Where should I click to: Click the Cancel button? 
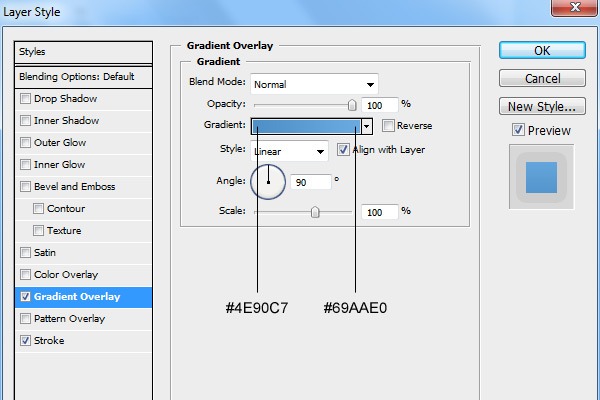point(542,78)
